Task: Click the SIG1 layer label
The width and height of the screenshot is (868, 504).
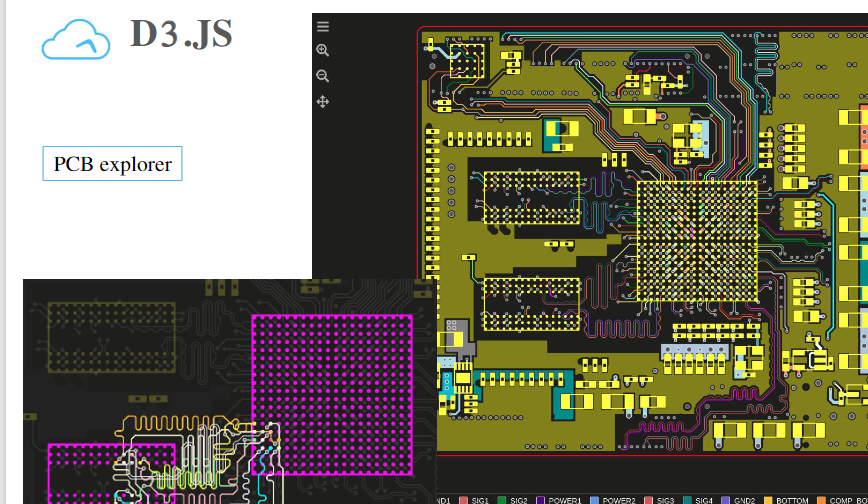Action: click(x=480, y=499)
